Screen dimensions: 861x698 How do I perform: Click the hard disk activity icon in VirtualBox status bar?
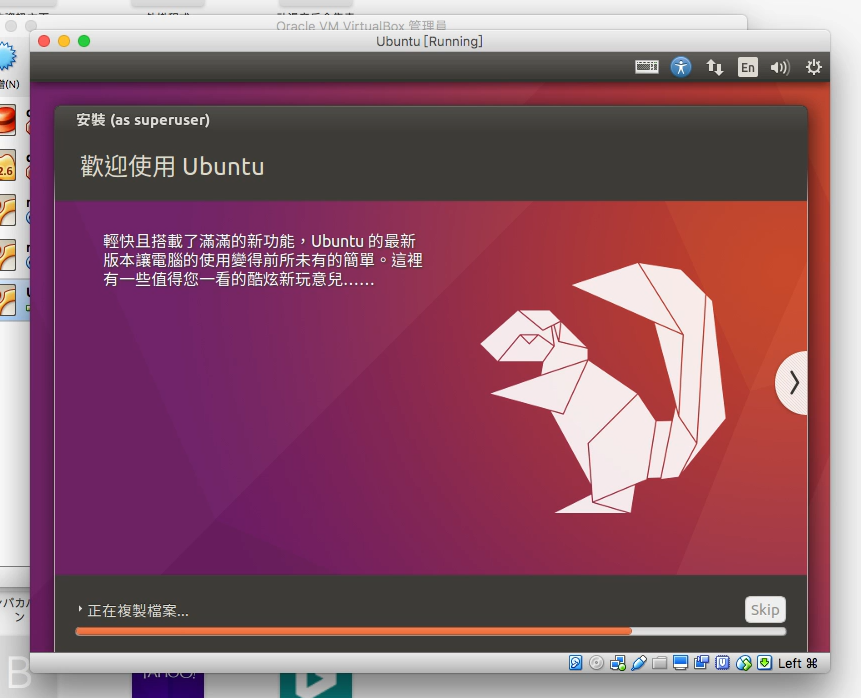click(x=575, y=663)
